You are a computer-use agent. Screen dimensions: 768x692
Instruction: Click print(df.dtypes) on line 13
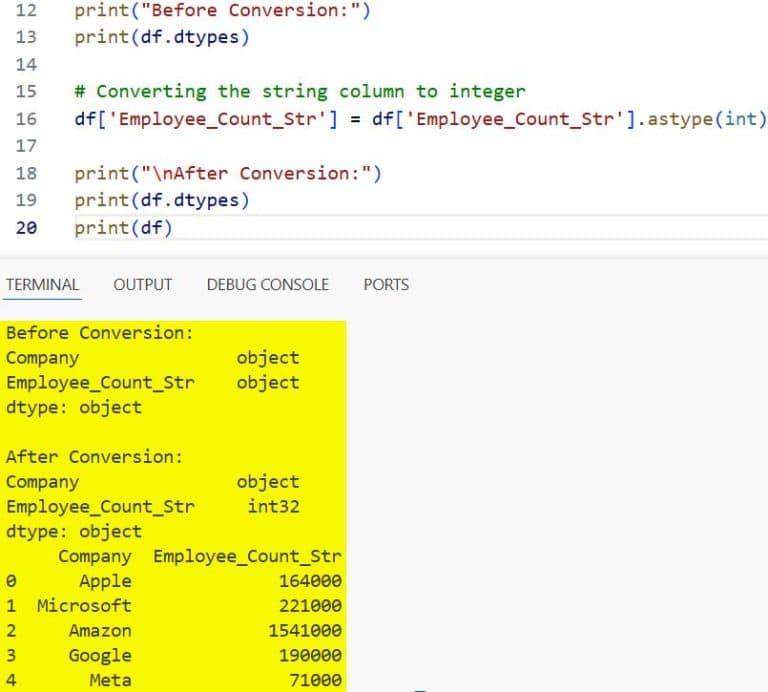162,37
